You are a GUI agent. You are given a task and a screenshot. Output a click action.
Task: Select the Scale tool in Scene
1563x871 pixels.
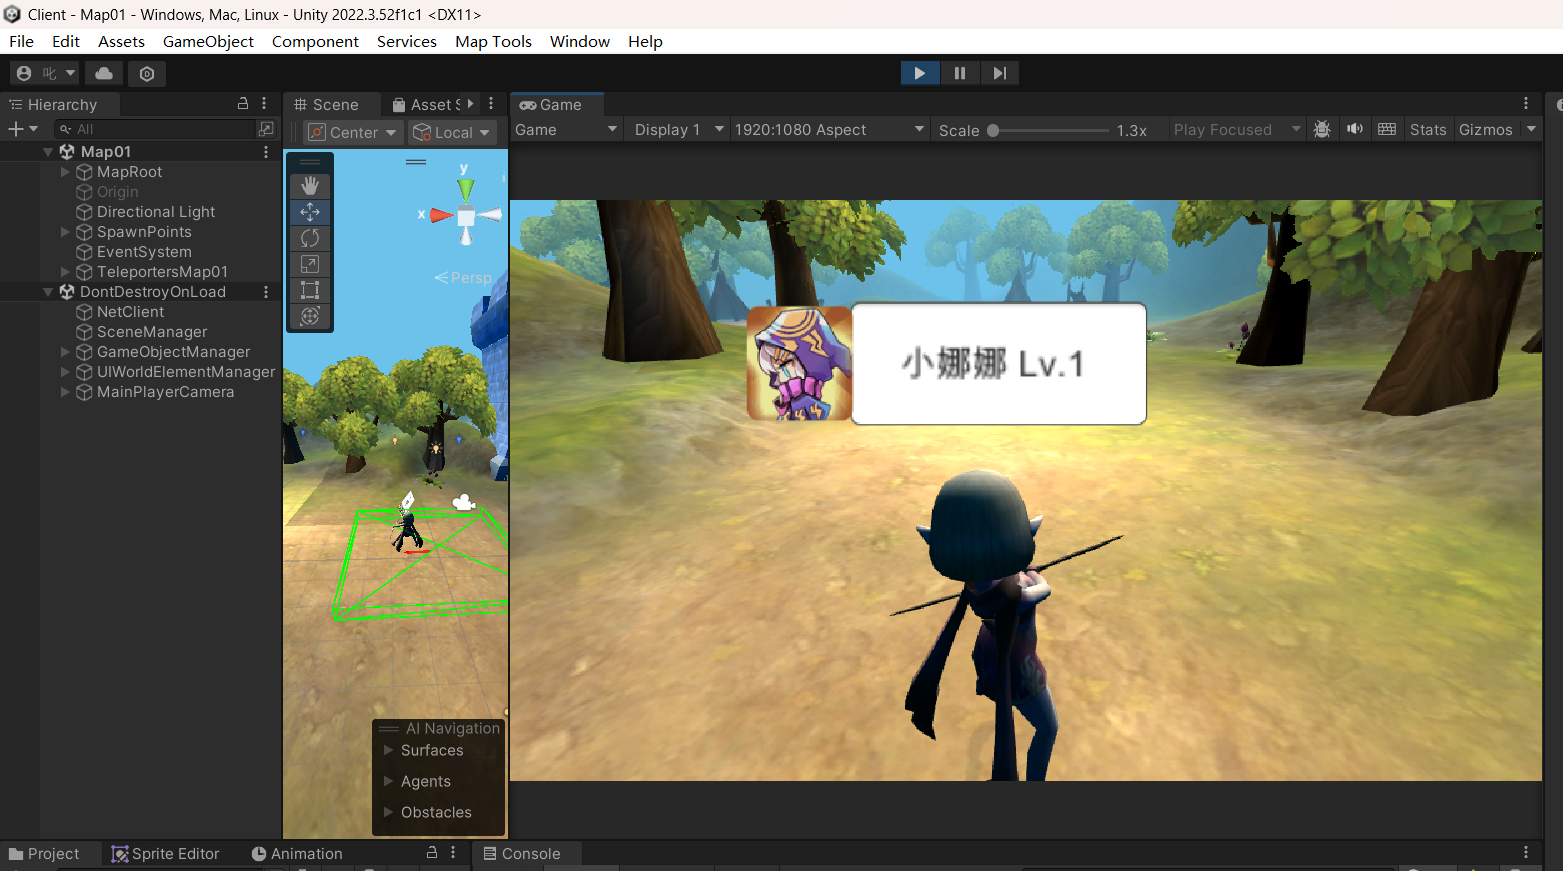coord(310,264)
